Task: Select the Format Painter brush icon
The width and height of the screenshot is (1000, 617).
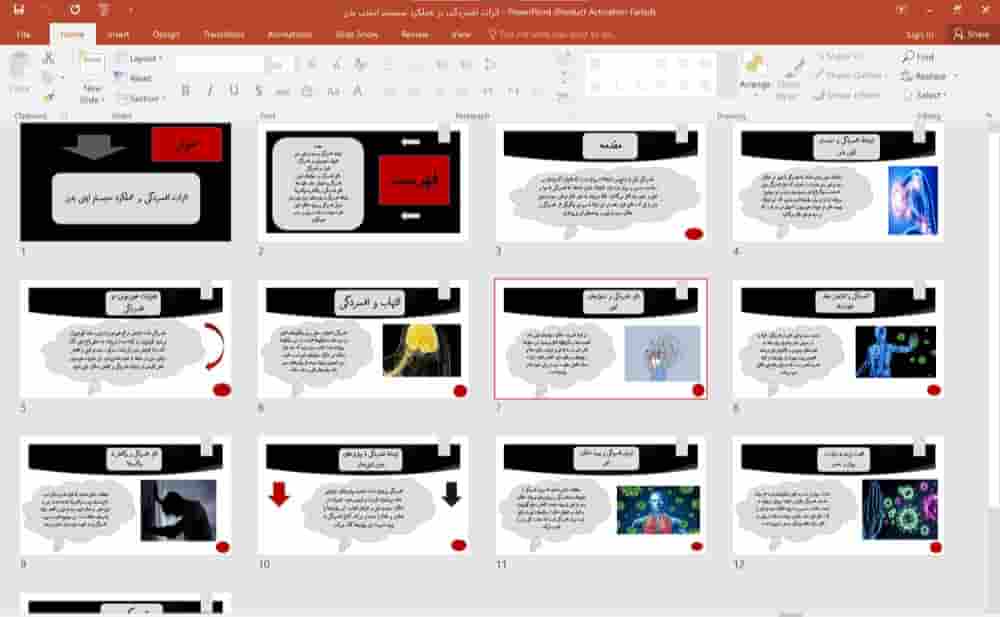Action: (48, 97)
